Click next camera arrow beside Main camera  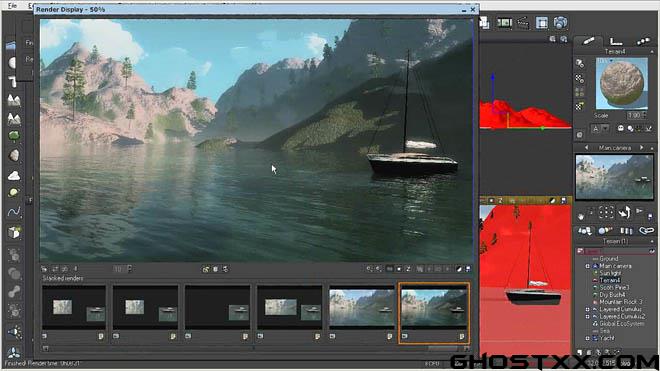(x=641, y=148)
